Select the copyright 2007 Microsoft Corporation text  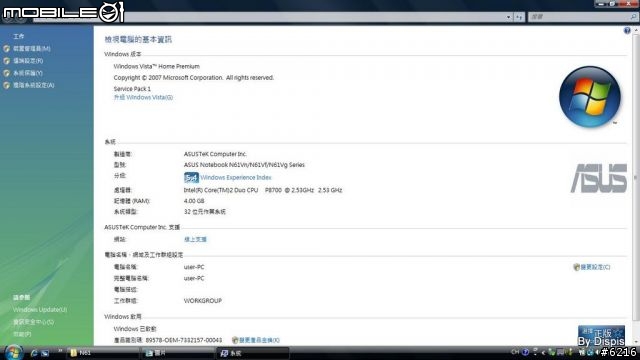click(x=193, y=78)
